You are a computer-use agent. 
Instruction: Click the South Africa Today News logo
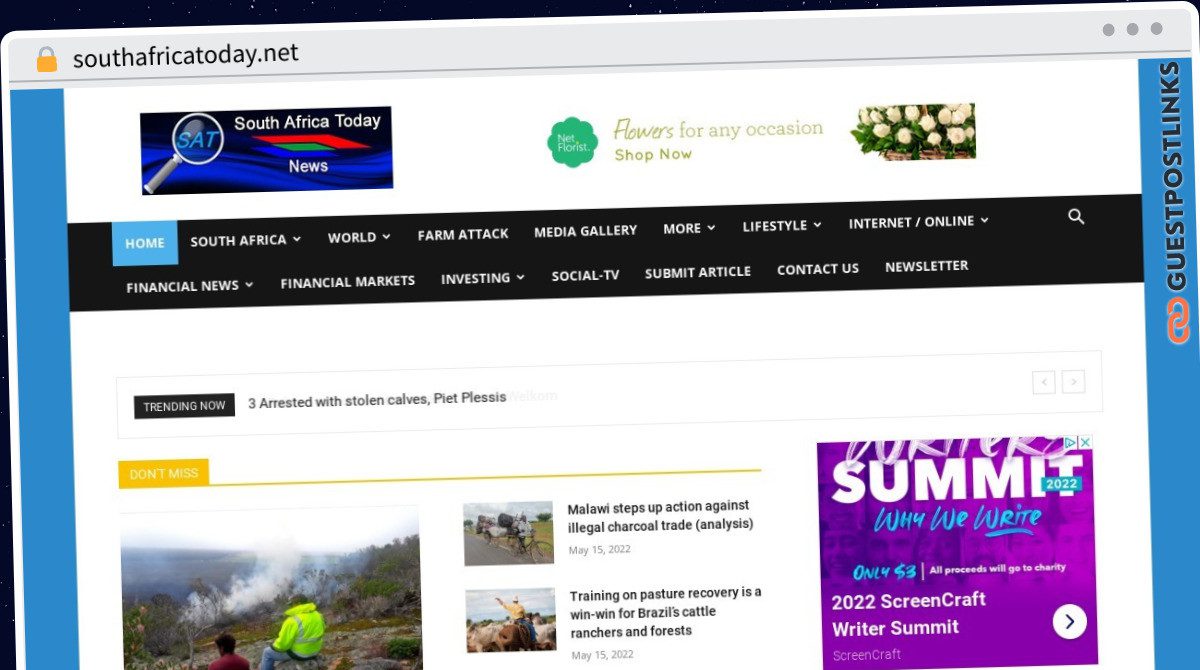click(x=266, y=150)
